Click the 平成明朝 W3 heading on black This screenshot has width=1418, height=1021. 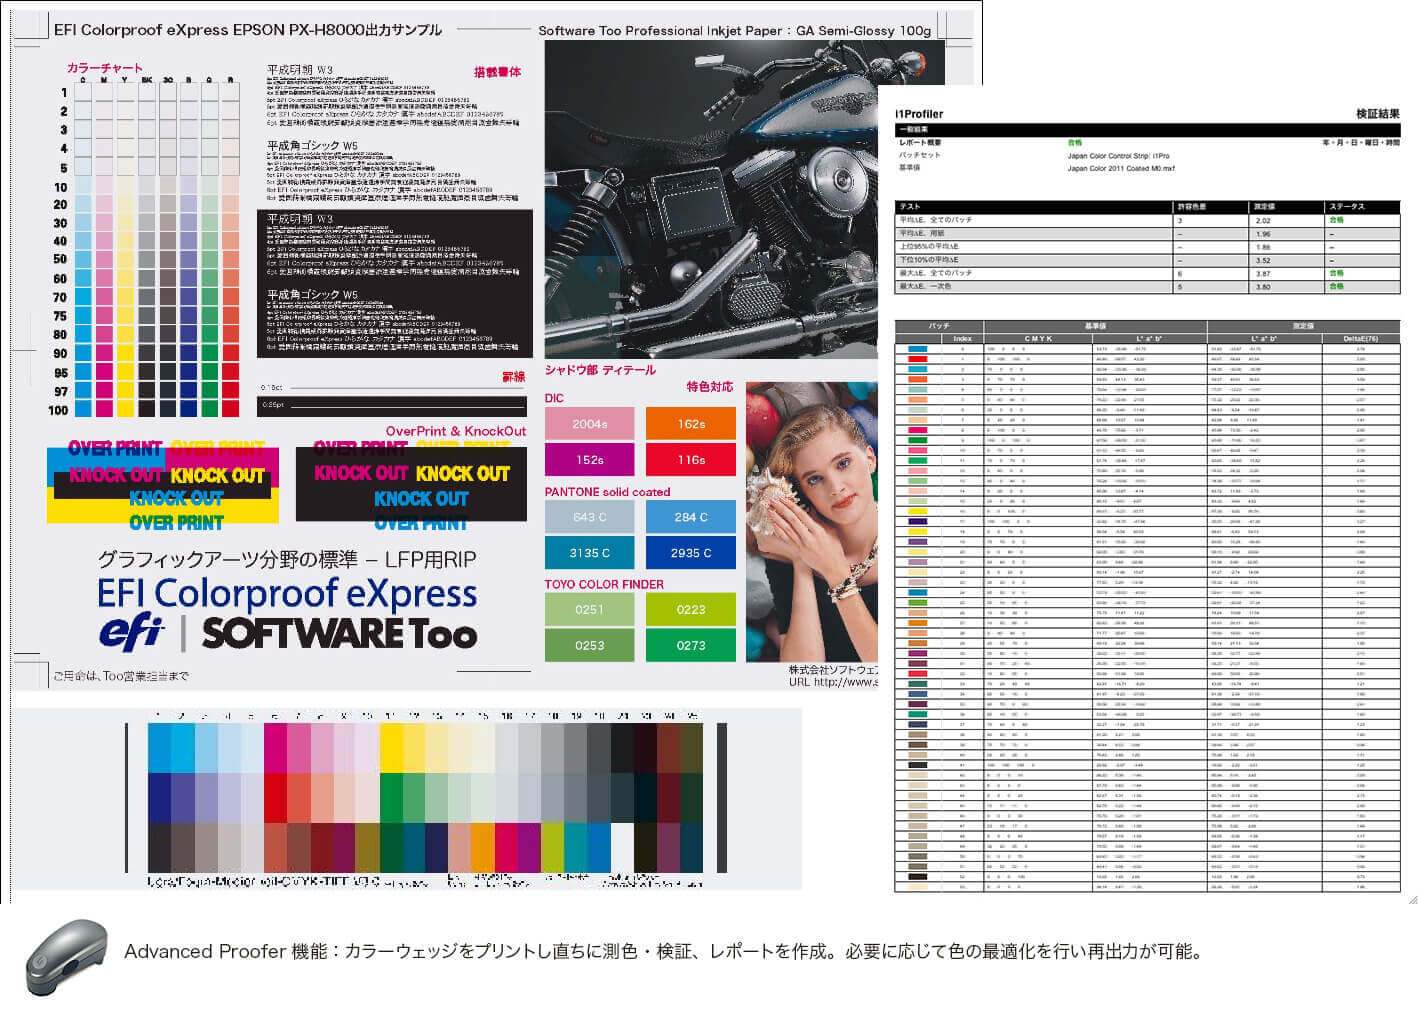pos(300,218)
